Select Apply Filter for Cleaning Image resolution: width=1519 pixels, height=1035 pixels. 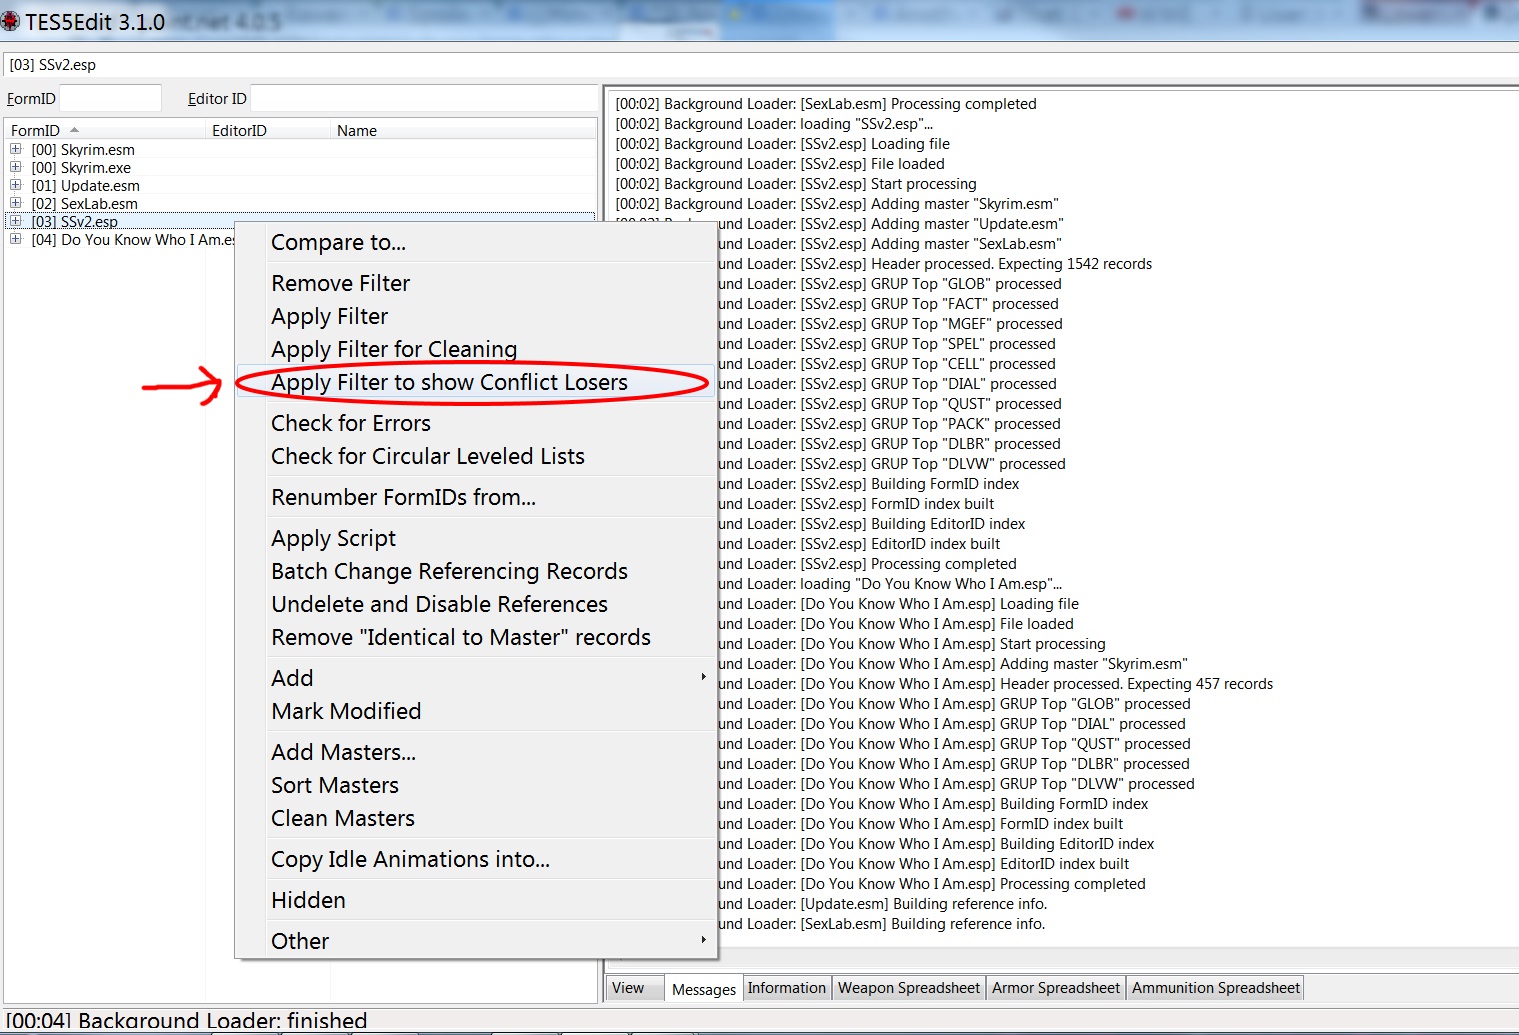[394, 349]
